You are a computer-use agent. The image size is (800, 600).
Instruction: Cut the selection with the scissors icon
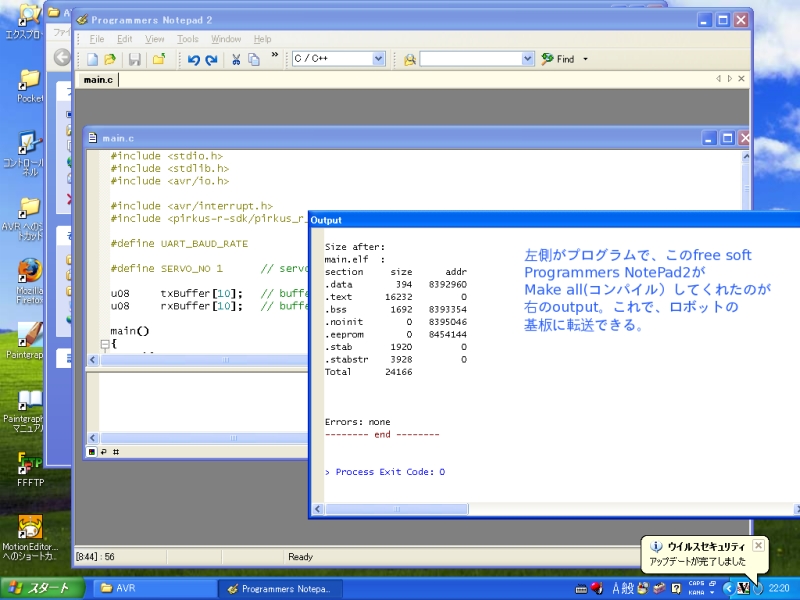click(236, 60)
